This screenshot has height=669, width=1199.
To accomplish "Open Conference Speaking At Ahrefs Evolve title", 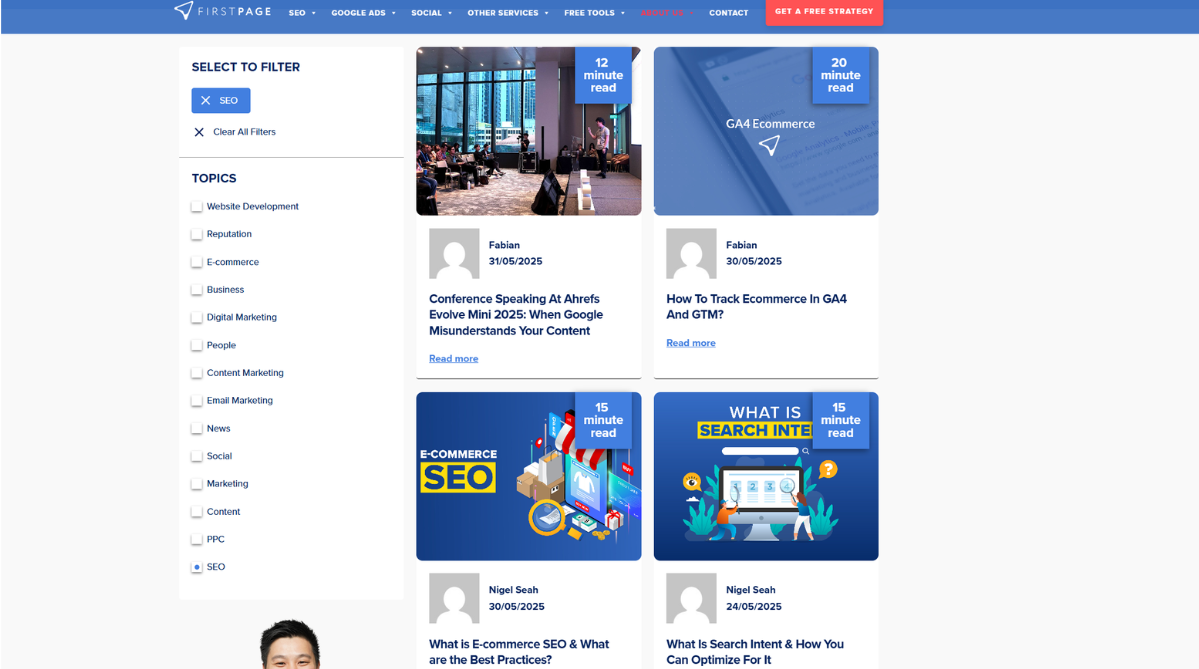I will pyautogui.click(x=516, y=315).
